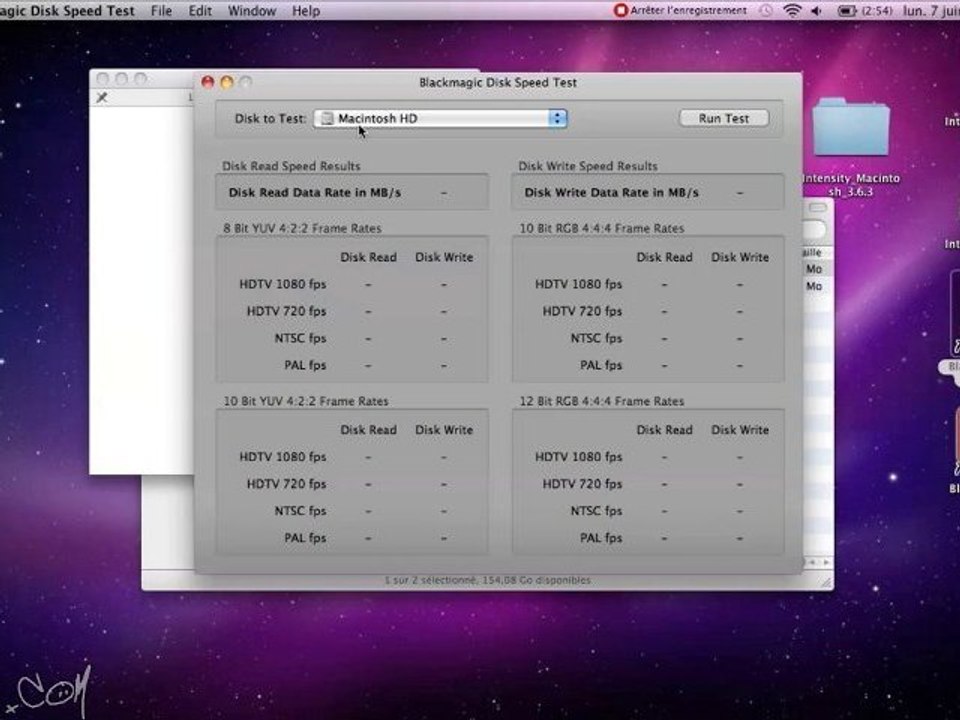Screen dimensions: 960x720
Task: Minimize the Blackmagic Disk Speed Test window
Action: point(227,82)
